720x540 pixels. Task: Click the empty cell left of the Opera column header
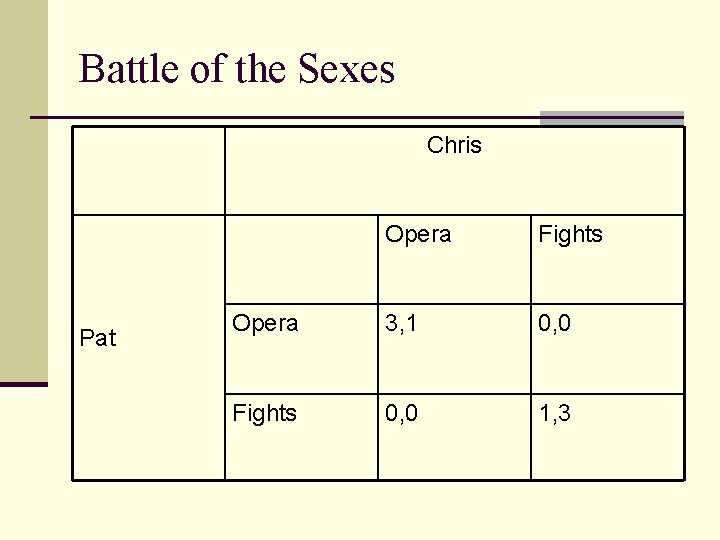[300, 259]
